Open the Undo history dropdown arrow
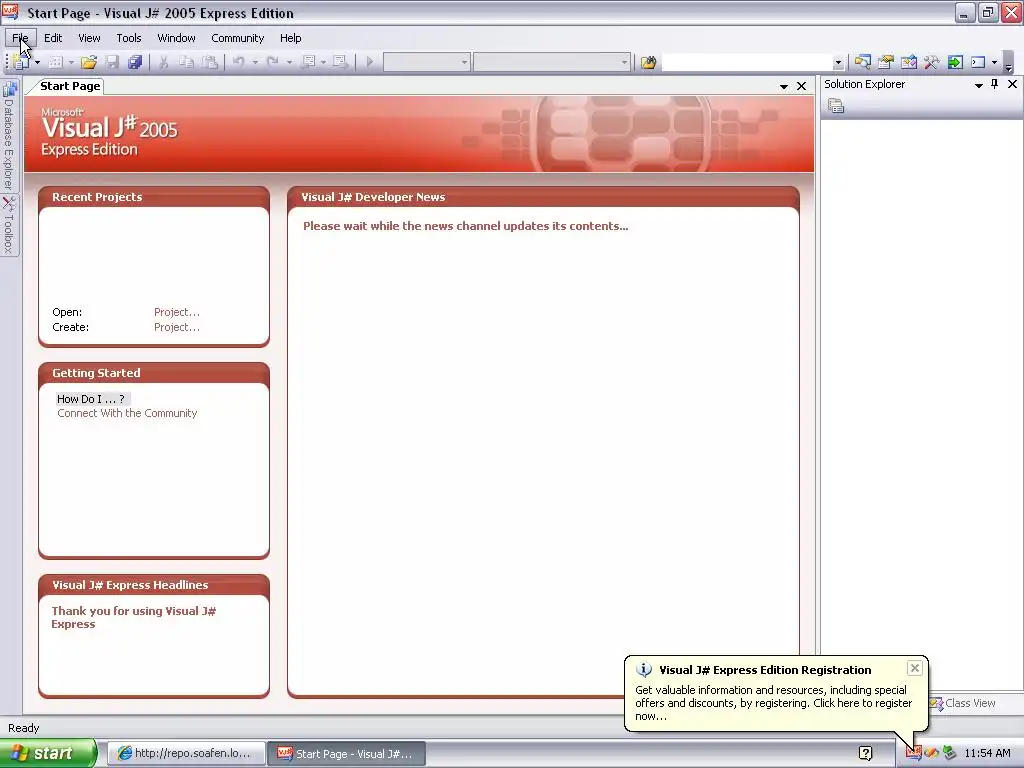Screen dimensions: 1024x768 (255, 62)
